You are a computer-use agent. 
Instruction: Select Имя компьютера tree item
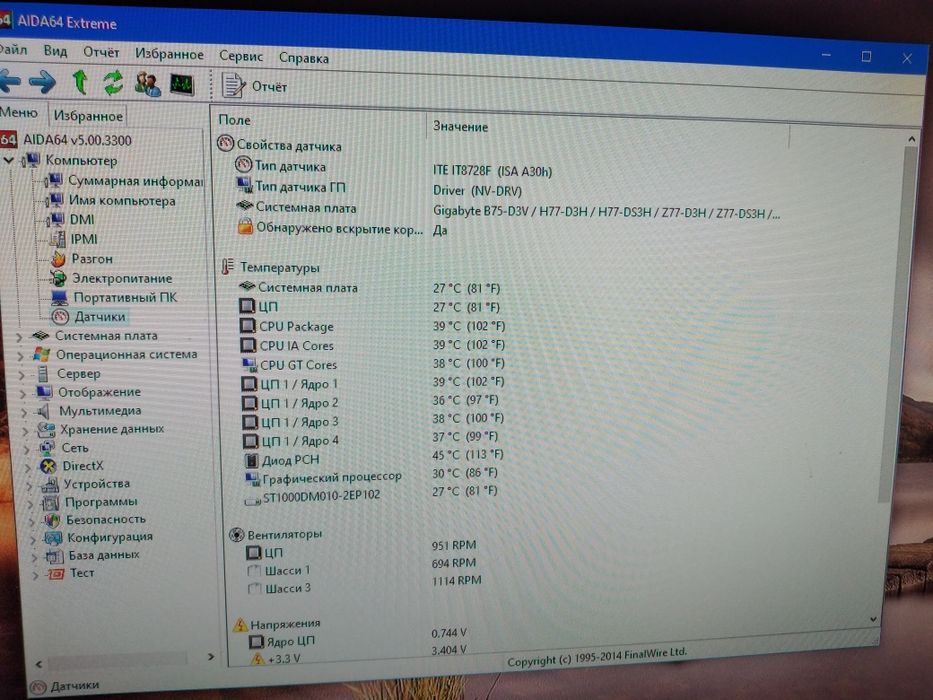tap(122, 201)
